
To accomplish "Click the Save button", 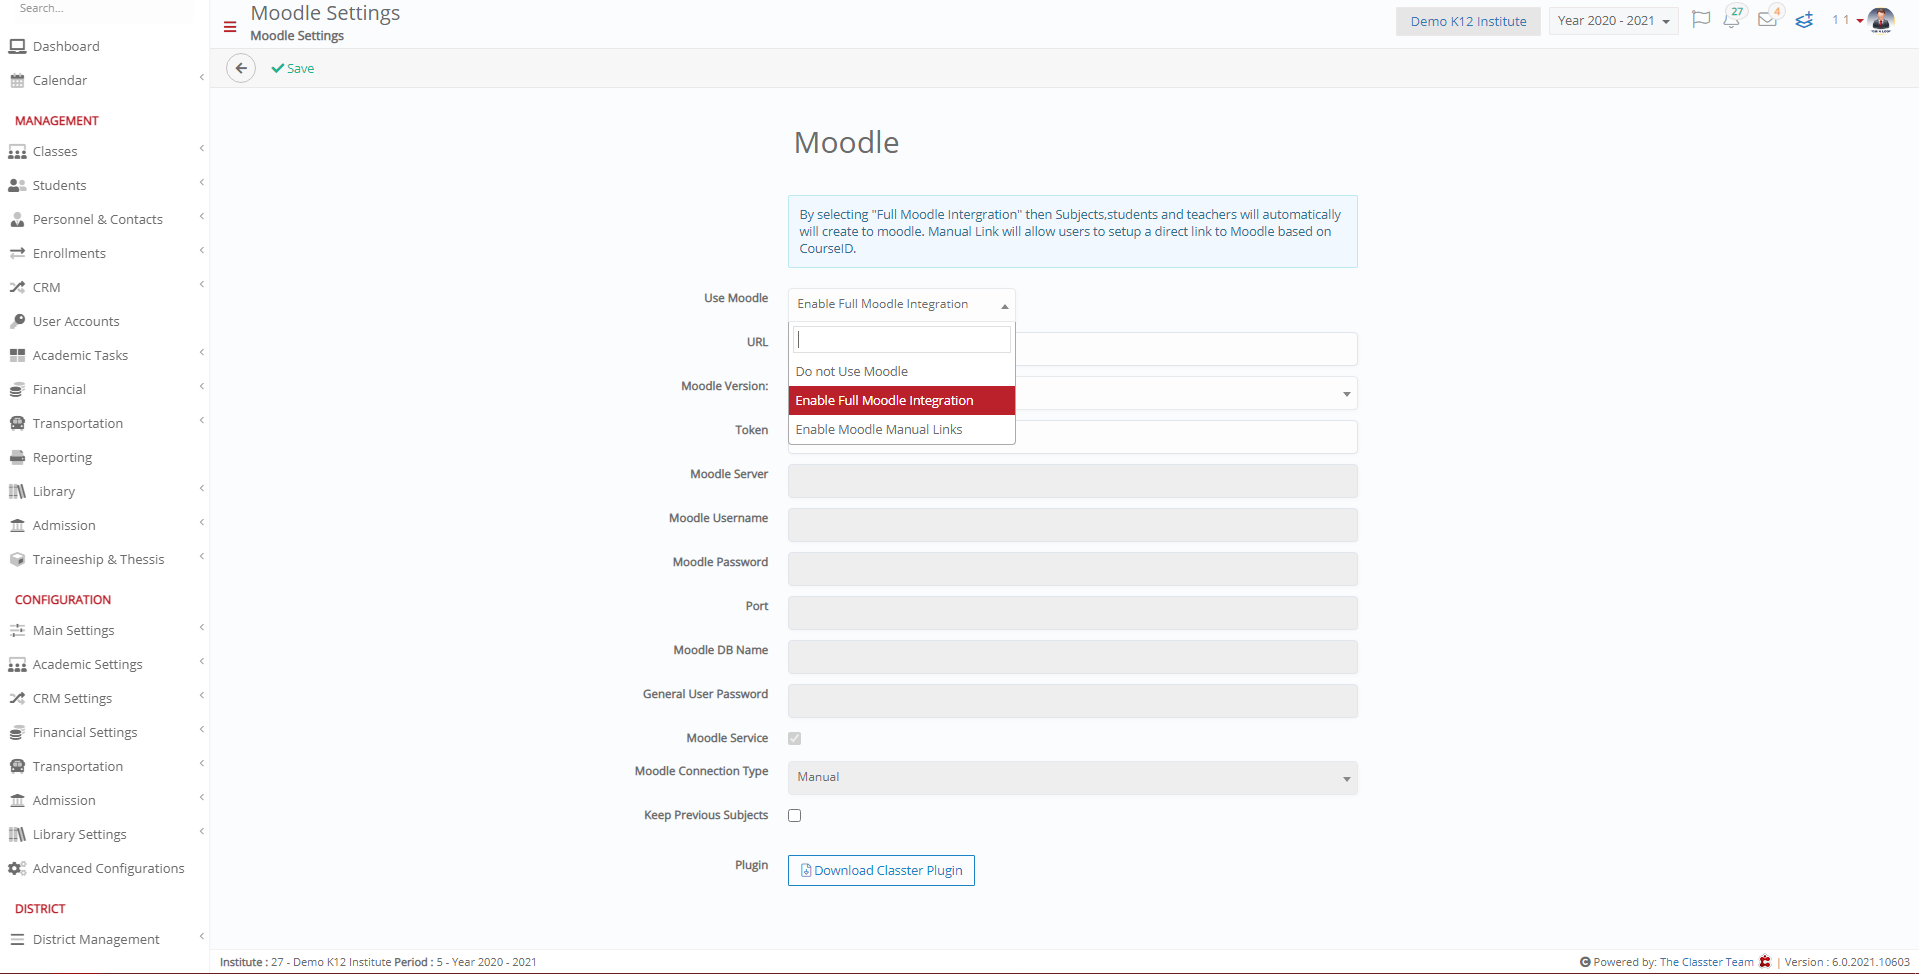I will pyautogui.click(x=293, y=69).
